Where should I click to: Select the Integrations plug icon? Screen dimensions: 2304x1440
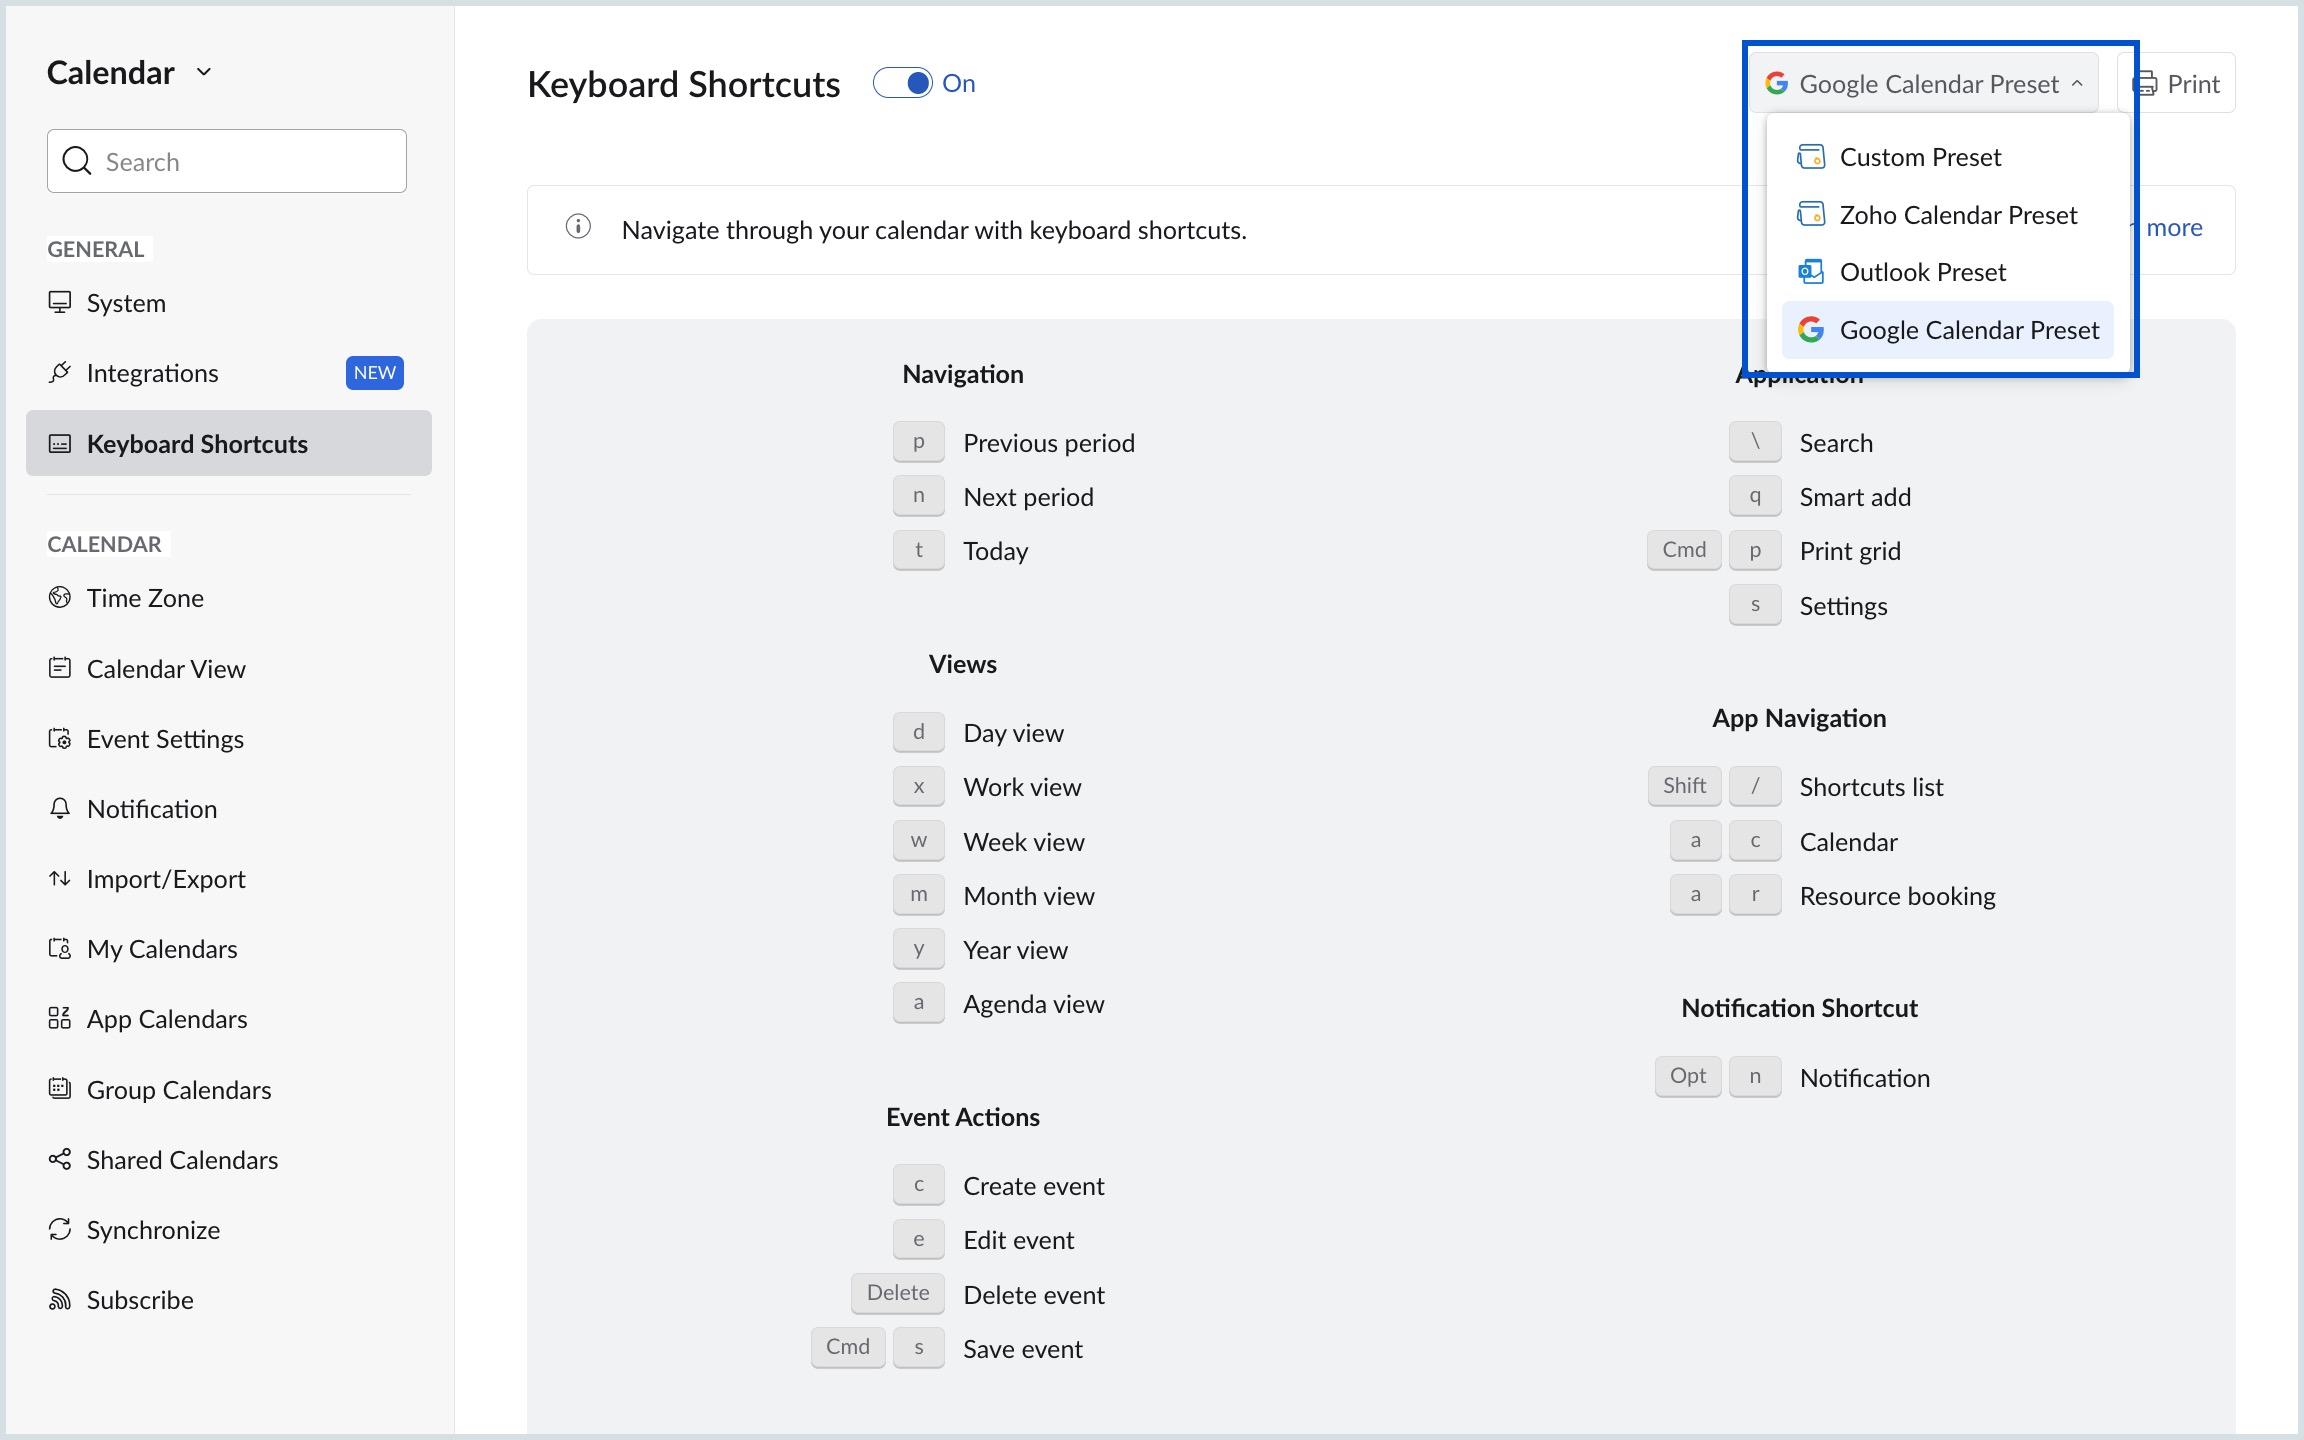point(60,372)
